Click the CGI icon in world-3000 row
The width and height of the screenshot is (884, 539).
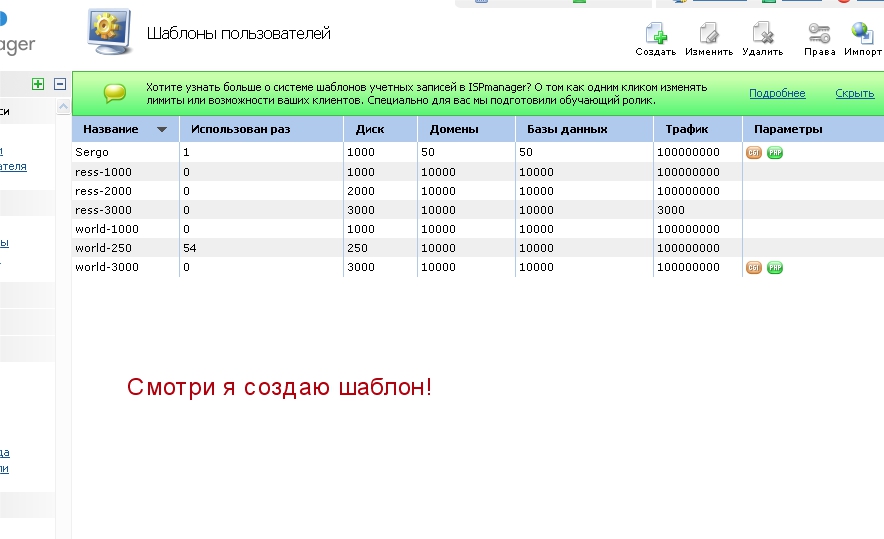pos(754,268)
